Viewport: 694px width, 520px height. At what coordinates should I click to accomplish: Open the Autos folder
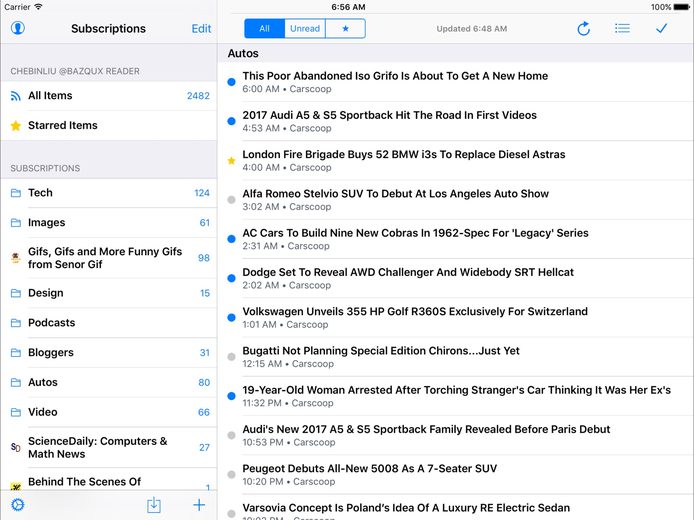(109, 382)
